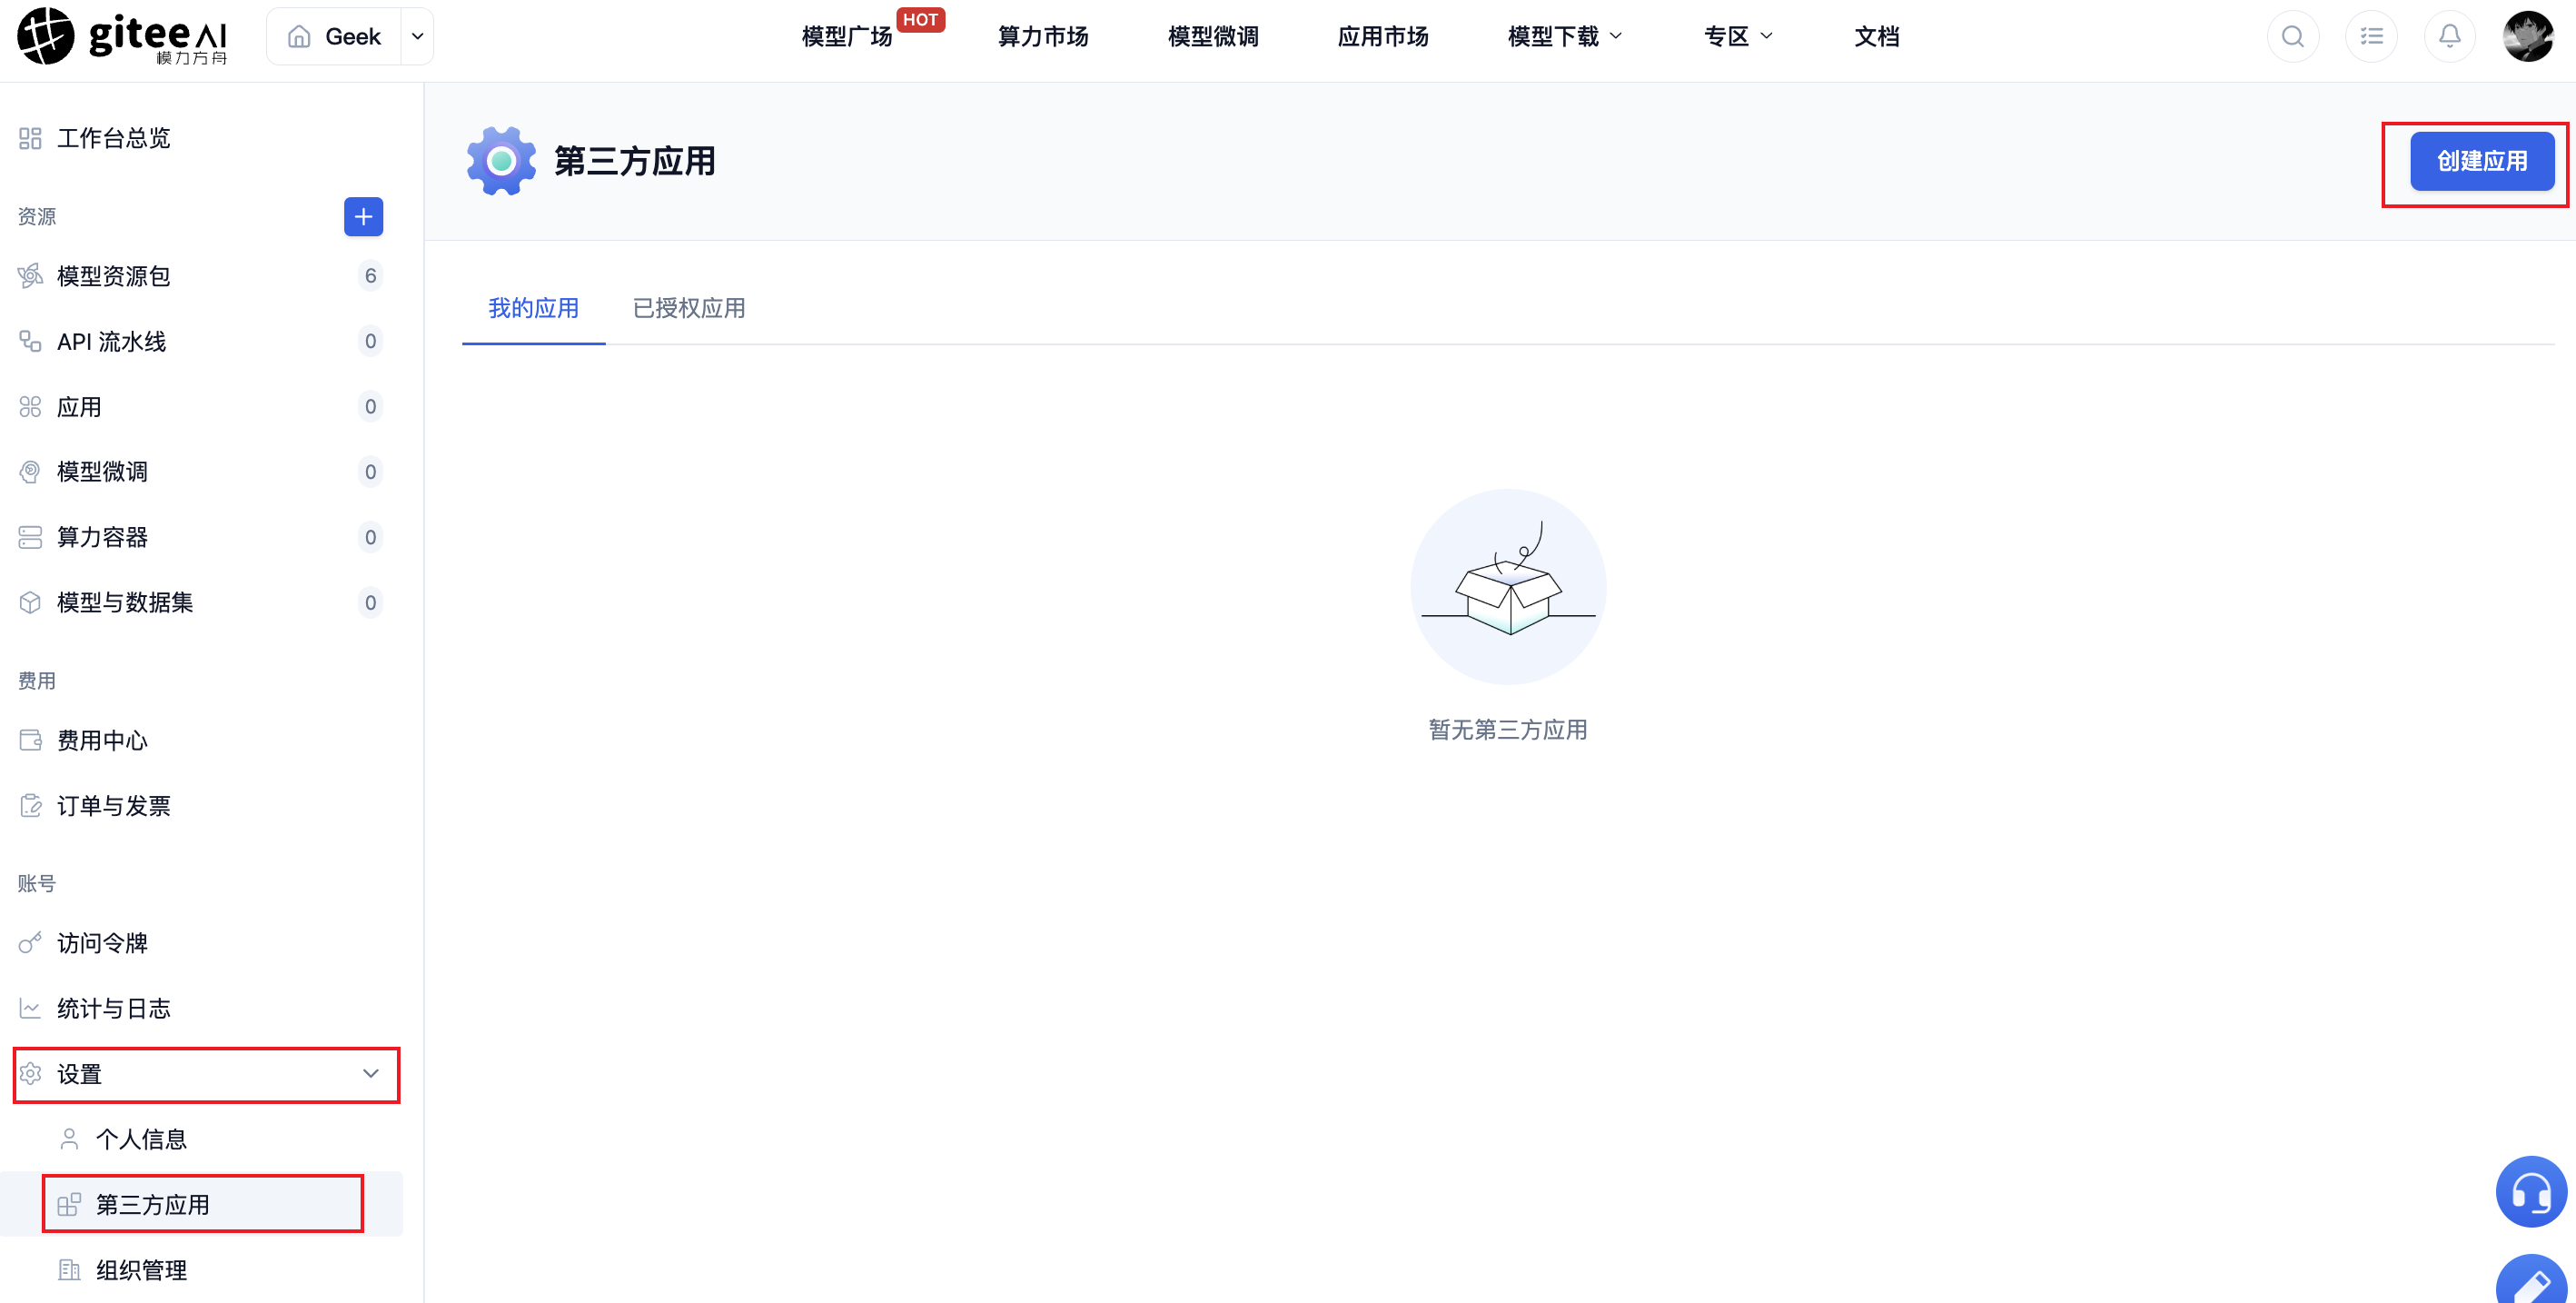
Task: Open 模型广场 in top navigation
Action: point(846,37)
